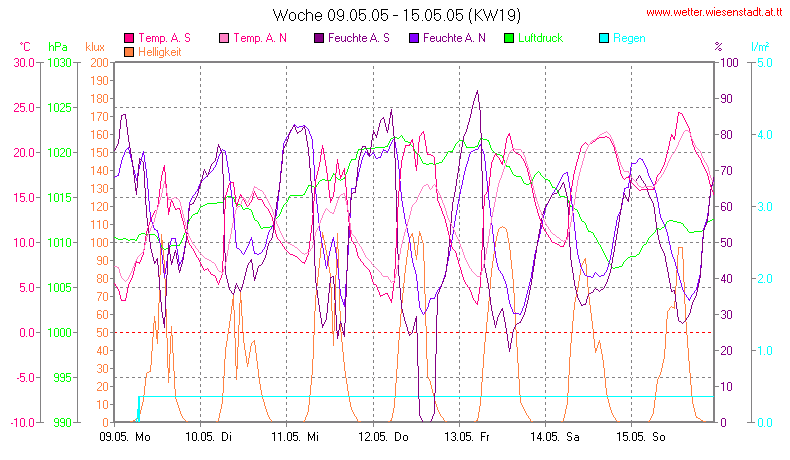This screenshot has height=460, width=790.
Task: Click the green Luftdruck legend swatch
Action: [x=508, y=38]
